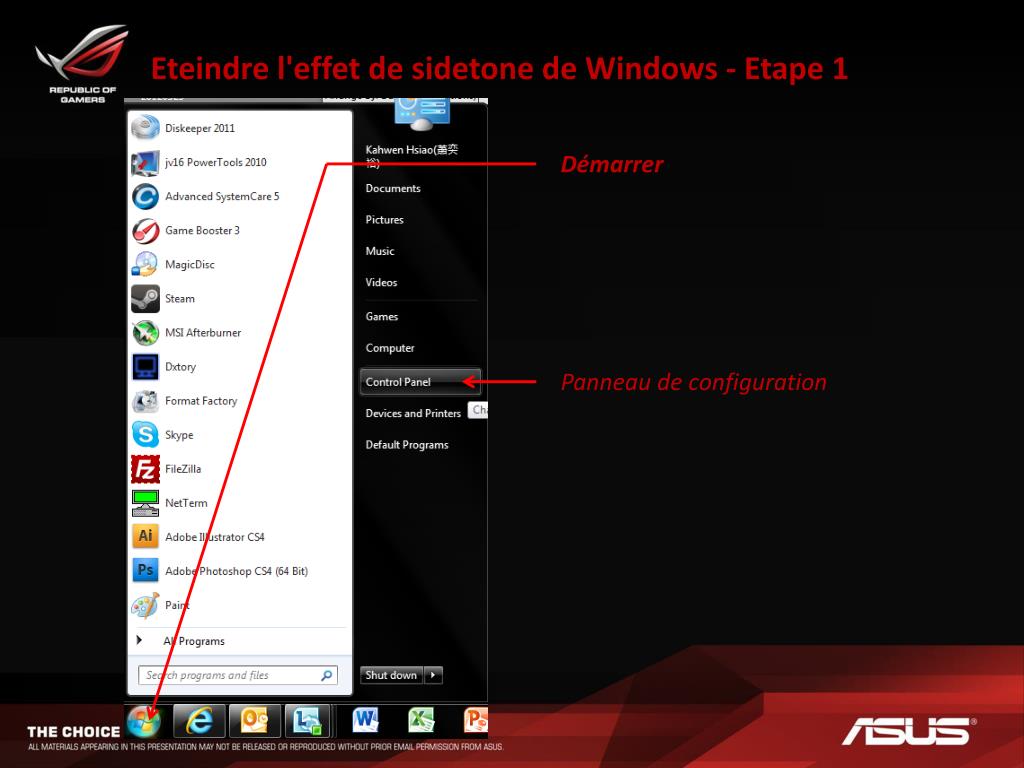Open MagicDisc program icon
This screenshot has width=1024, height=768.
point(145,264)
